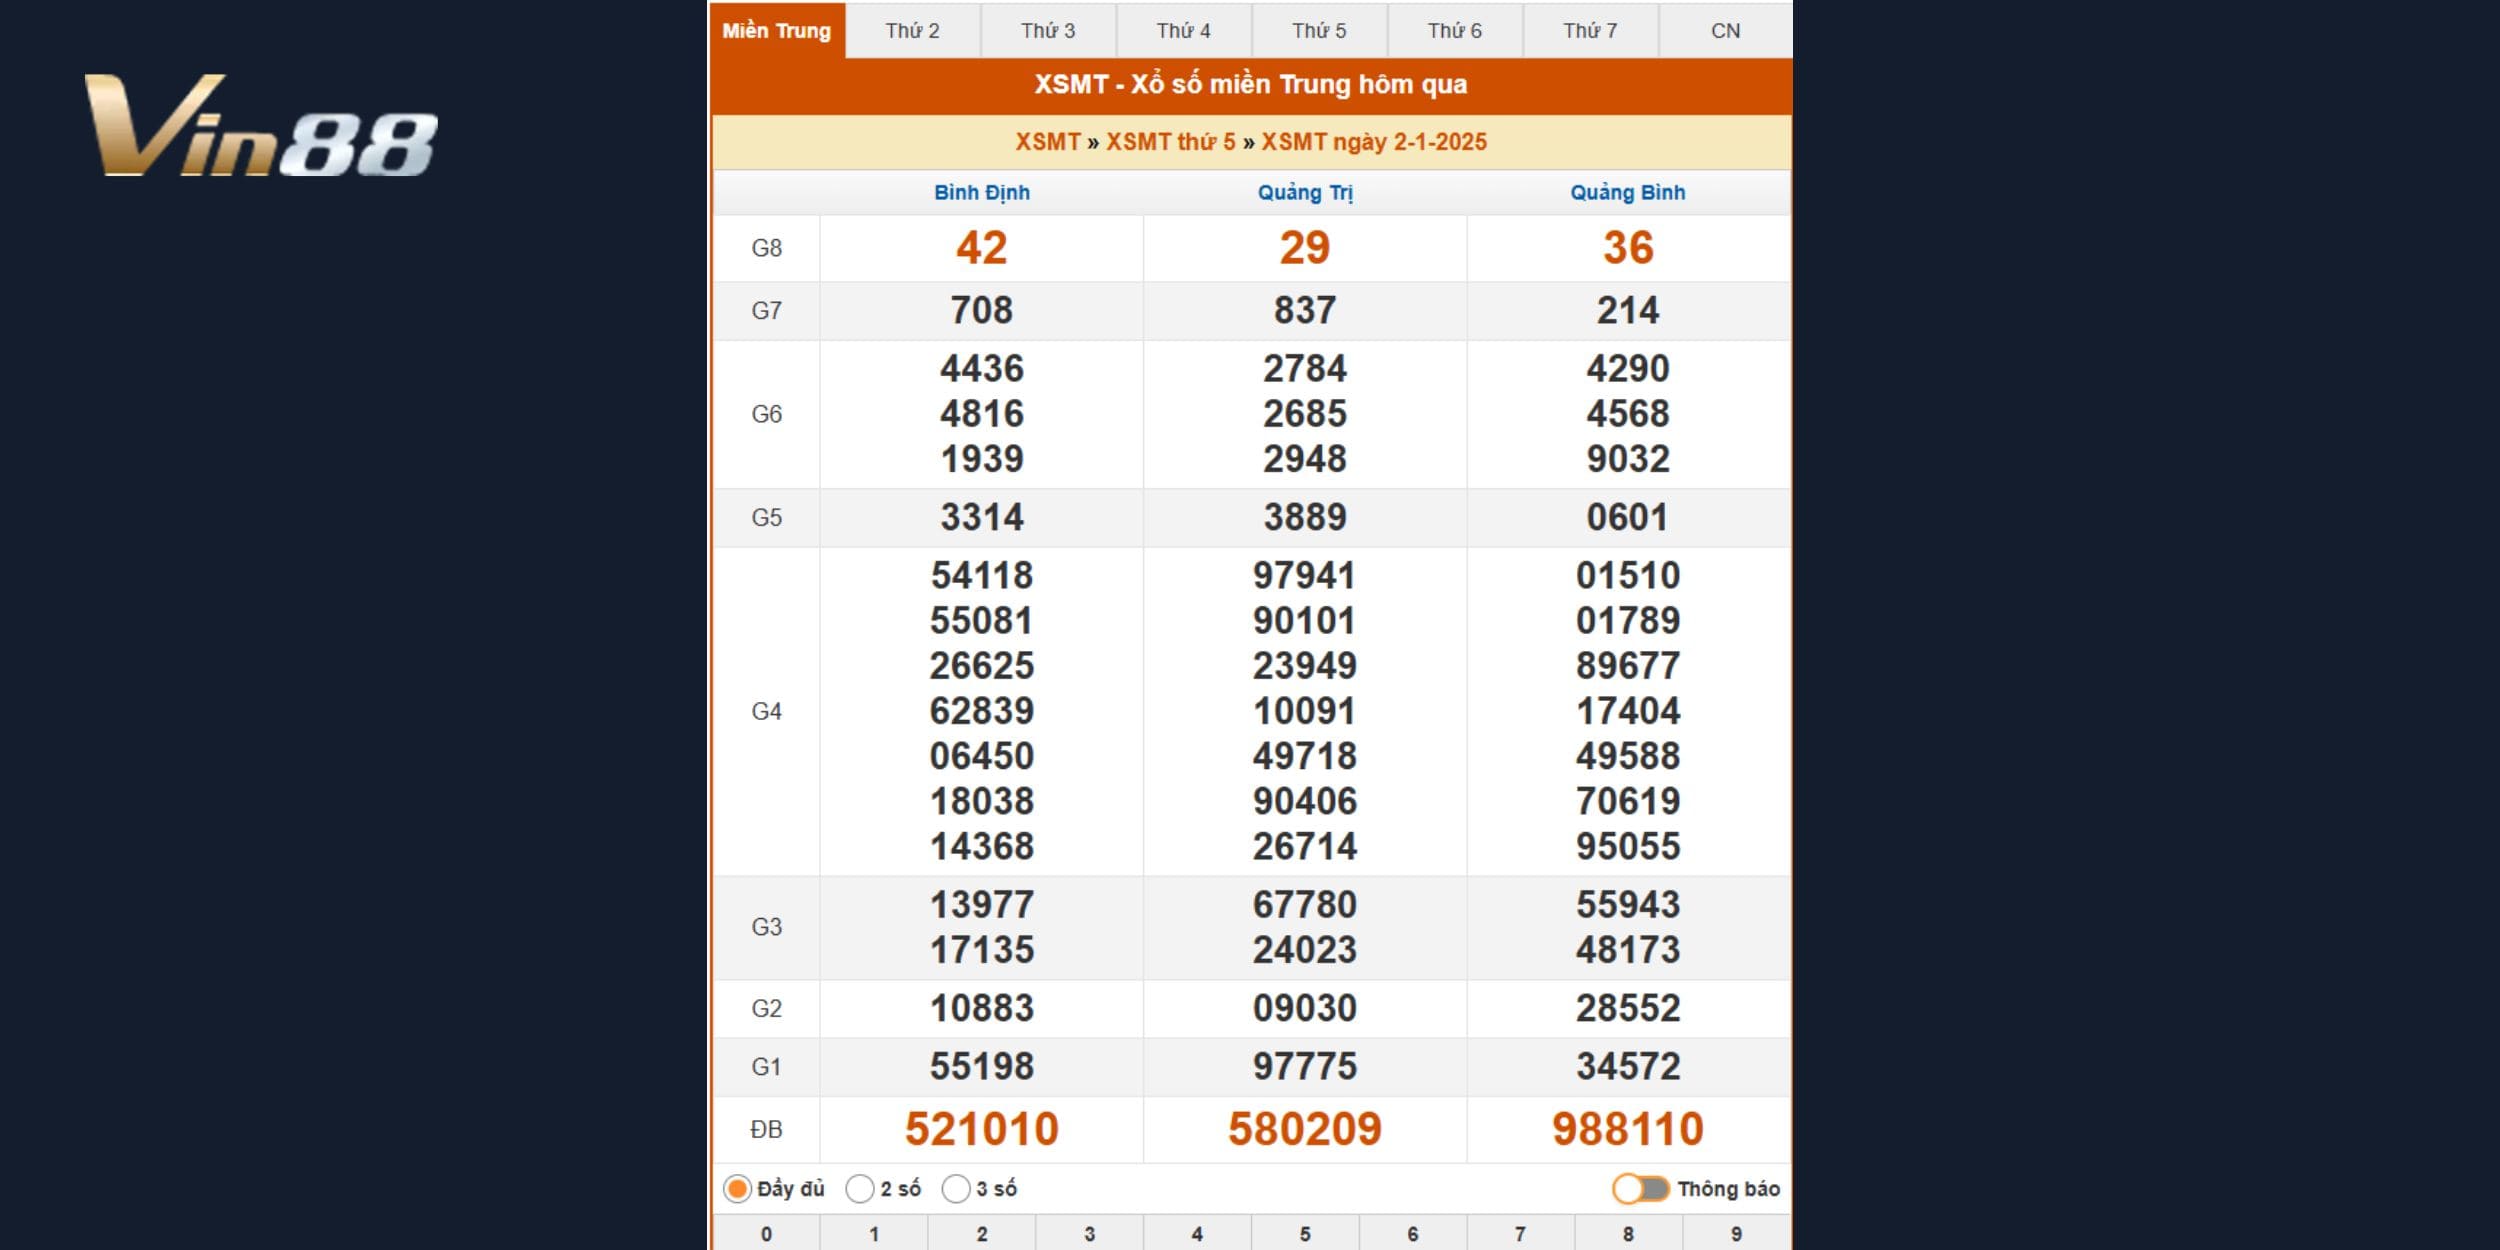This screenshot has width=2500, height=1250.
Task: Click the ĐB row label
Action: tap(766, 1130)
